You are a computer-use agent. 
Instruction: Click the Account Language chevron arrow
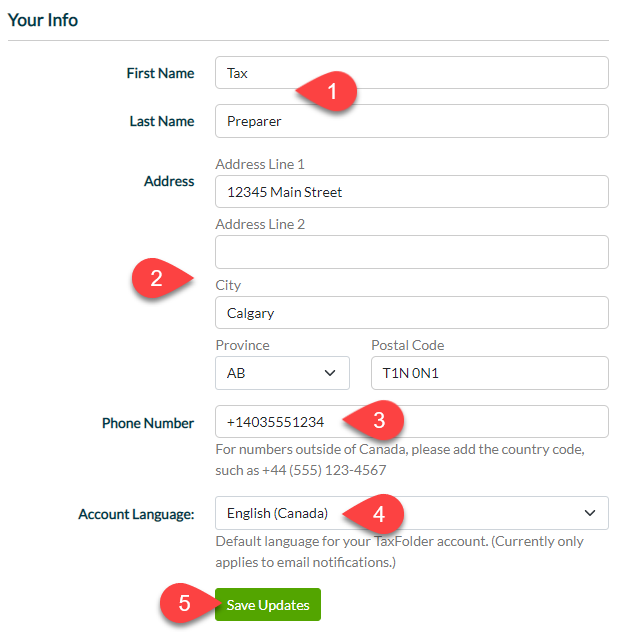tap(590, 513)
